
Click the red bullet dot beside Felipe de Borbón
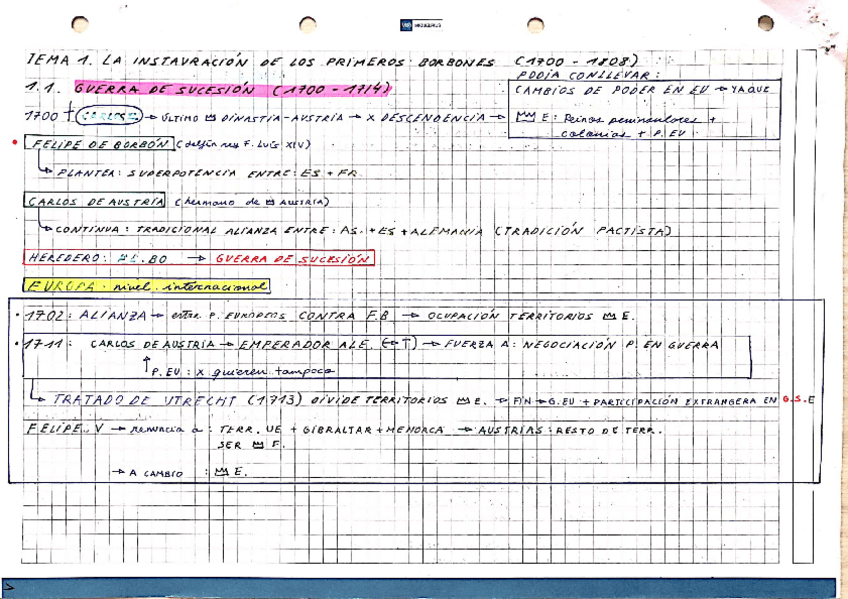click(12, 143)
